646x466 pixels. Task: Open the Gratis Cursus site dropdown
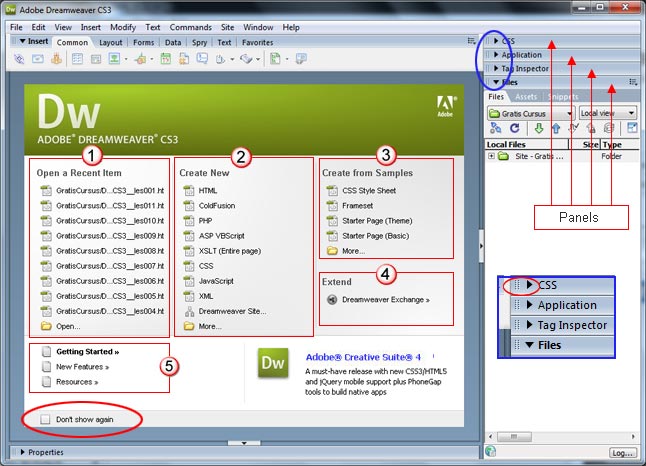(531, 113)
